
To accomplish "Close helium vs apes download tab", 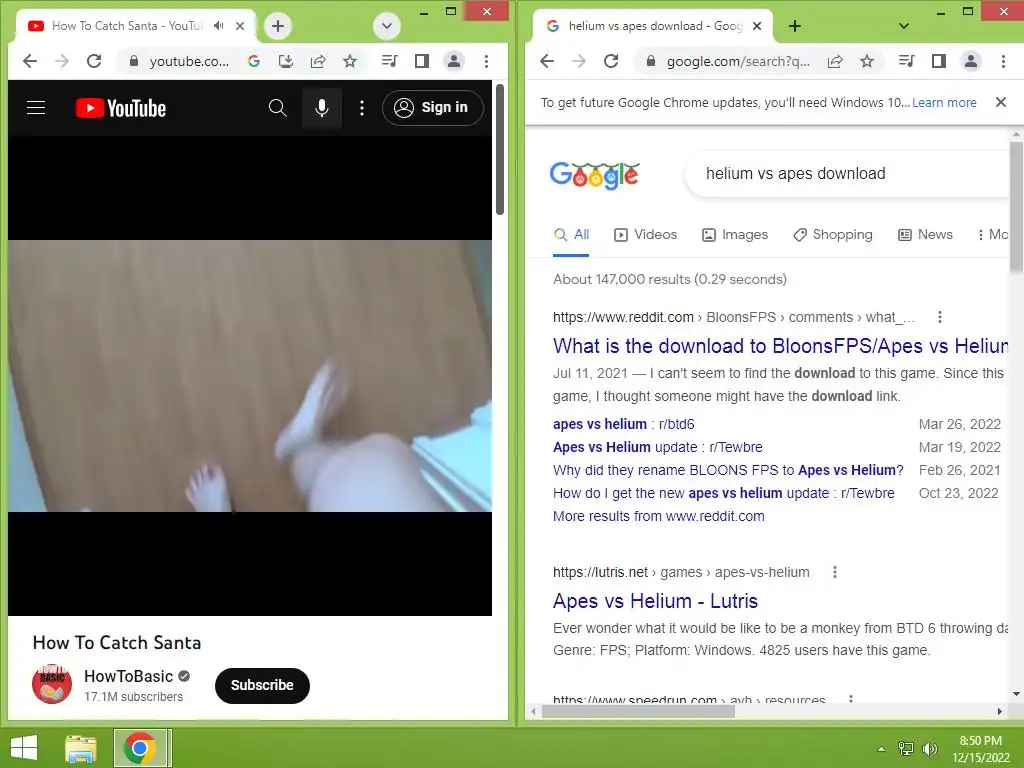I will click(757, 25).
